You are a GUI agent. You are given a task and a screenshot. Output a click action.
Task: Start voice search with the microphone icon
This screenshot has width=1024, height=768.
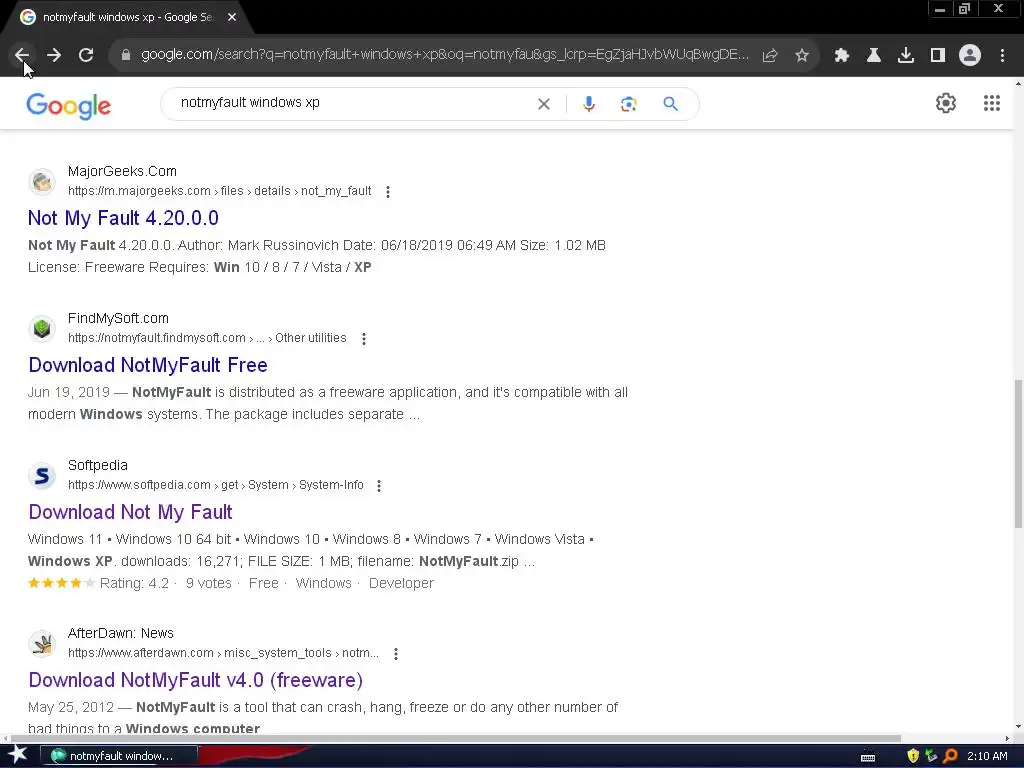coord(588,104)
